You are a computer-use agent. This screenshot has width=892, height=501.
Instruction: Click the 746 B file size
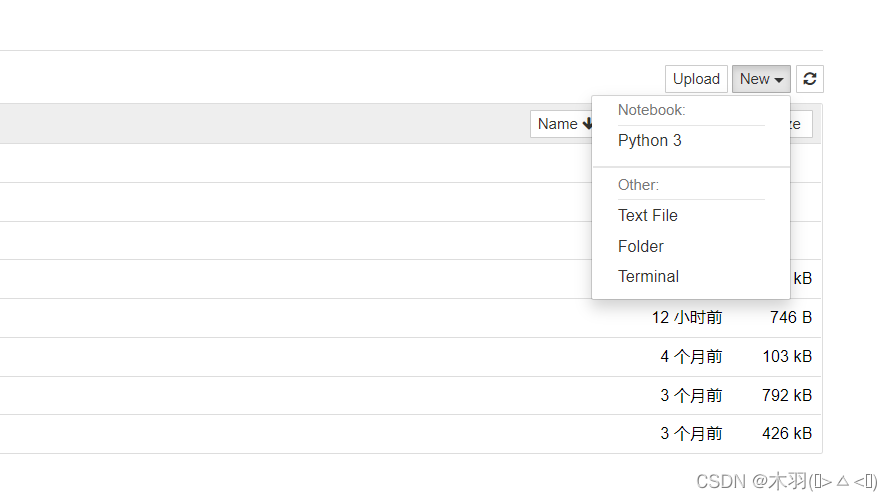coord(791,317)
